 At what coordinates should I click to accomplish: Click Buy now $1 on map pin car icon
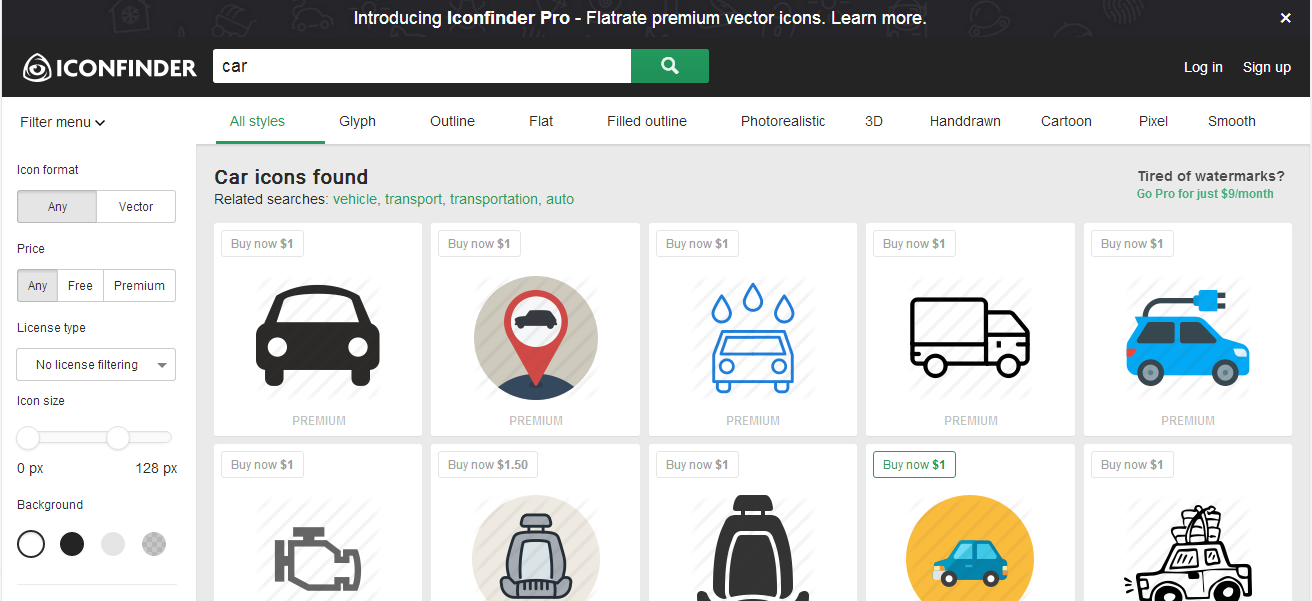pos(479,244)
